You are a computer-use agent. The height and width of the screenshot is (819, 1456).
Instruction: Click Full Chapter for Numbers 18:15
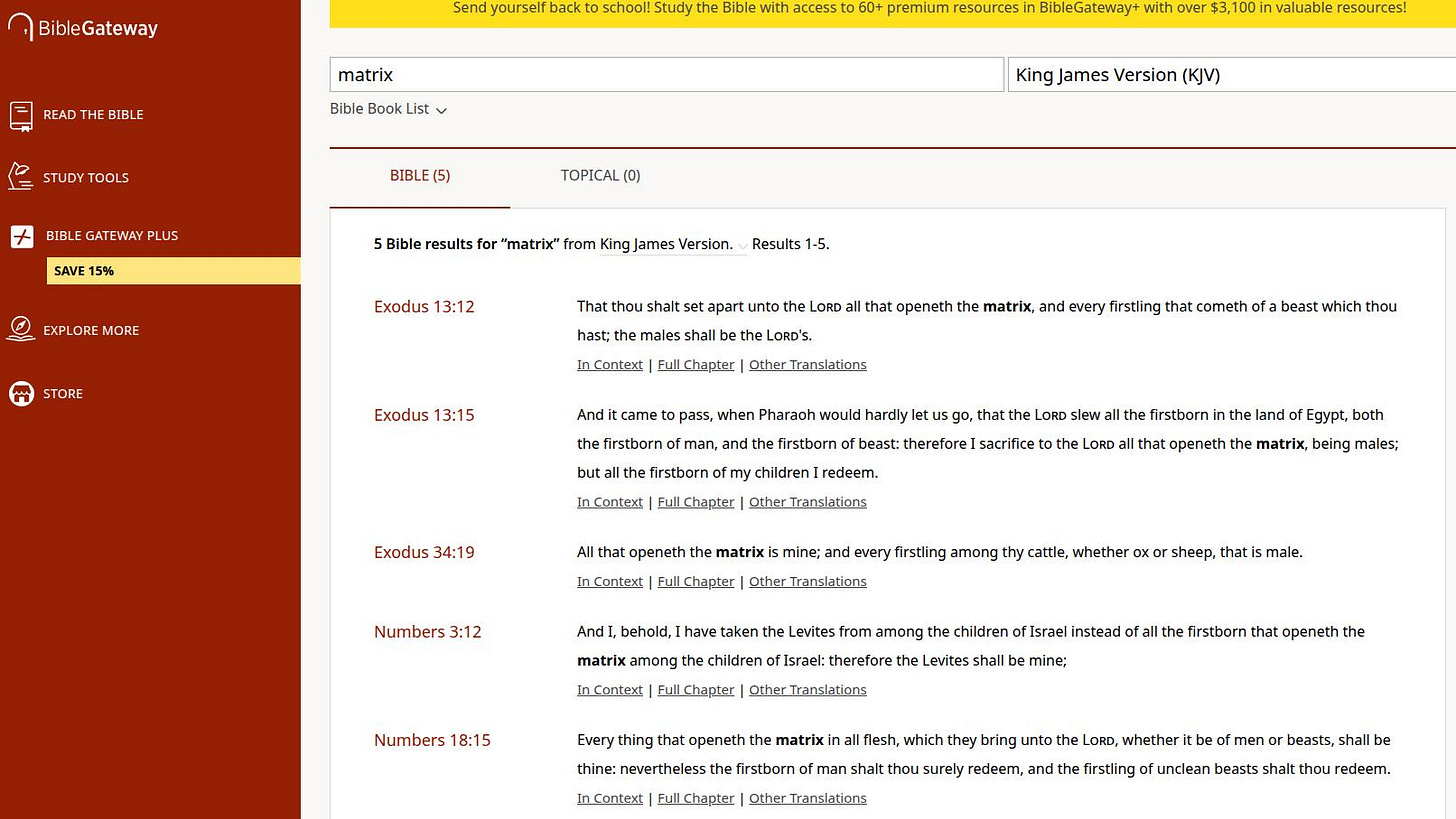[696, 798]
